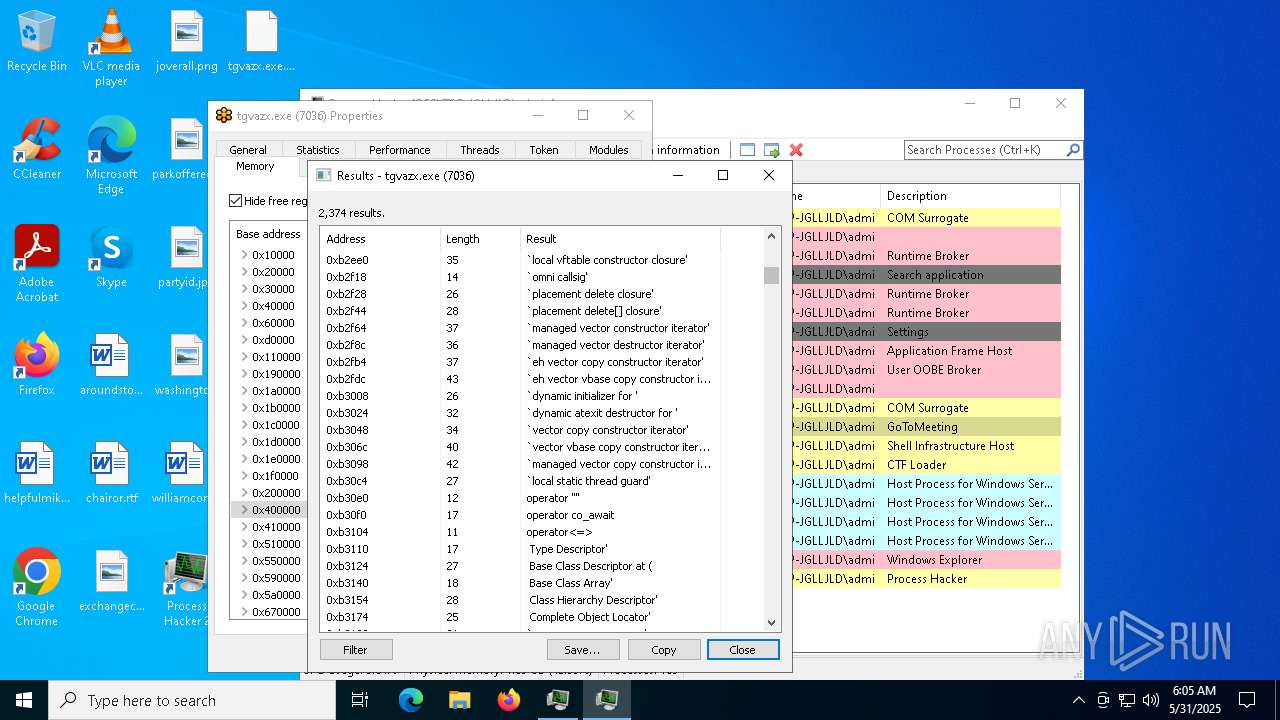Select the Windows Explorer process row

tap(925, 560)
